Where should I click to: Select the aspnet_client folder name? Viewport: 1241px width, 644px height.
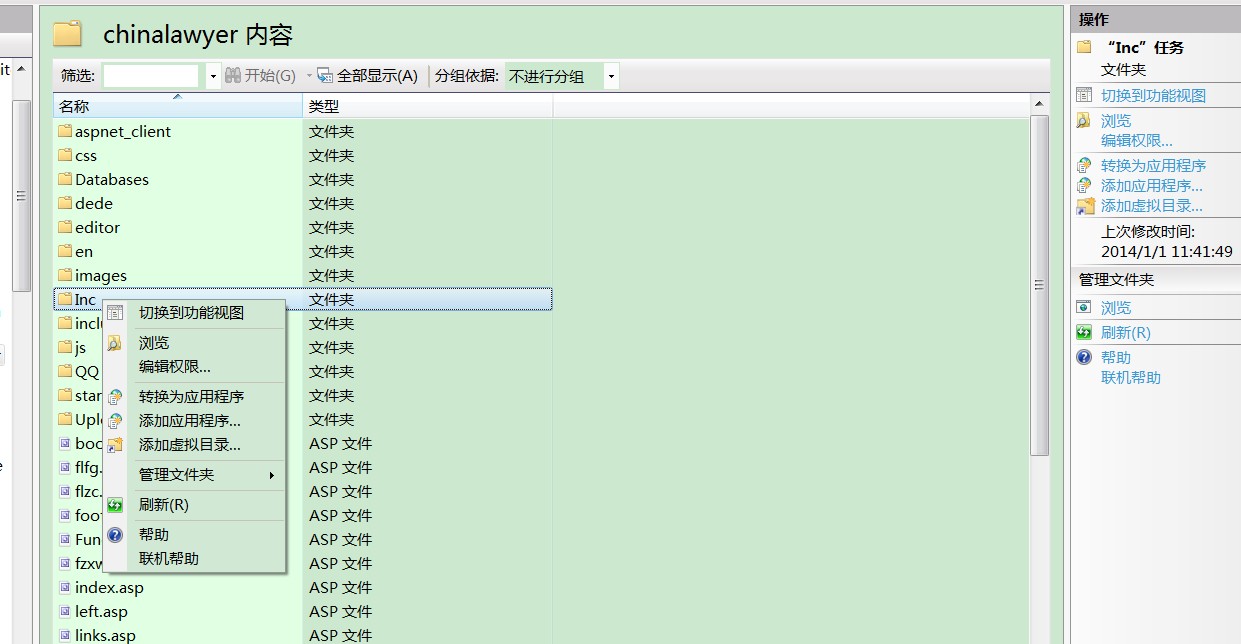(123, 131)
